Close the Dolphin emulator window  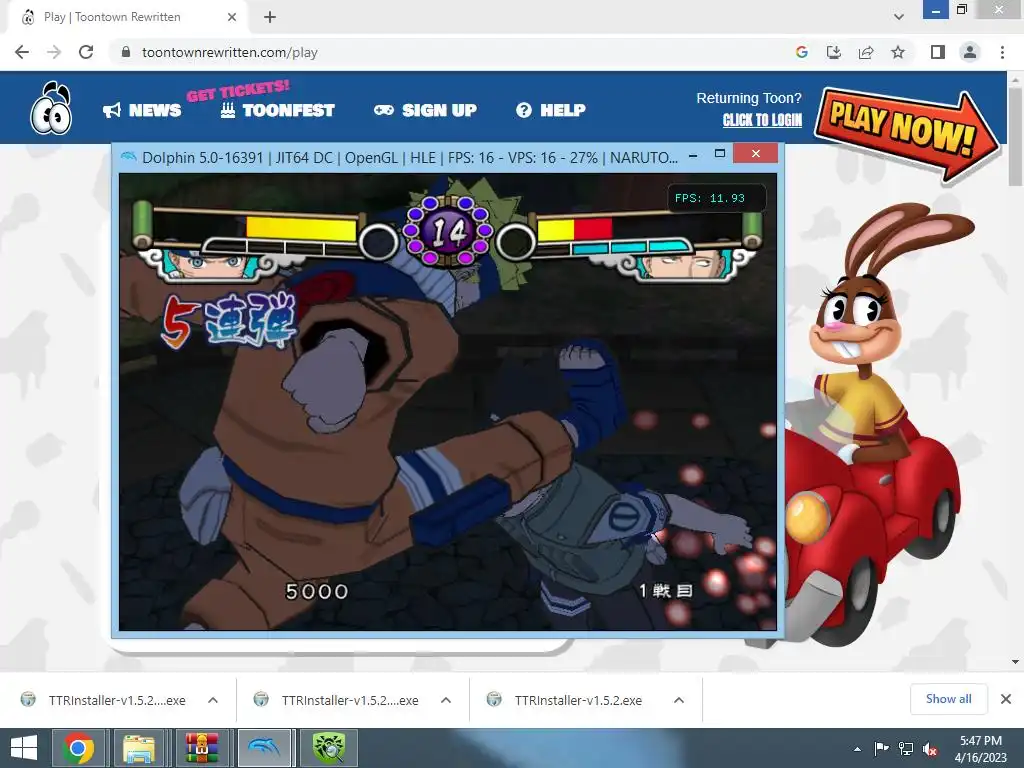point(756,153)
